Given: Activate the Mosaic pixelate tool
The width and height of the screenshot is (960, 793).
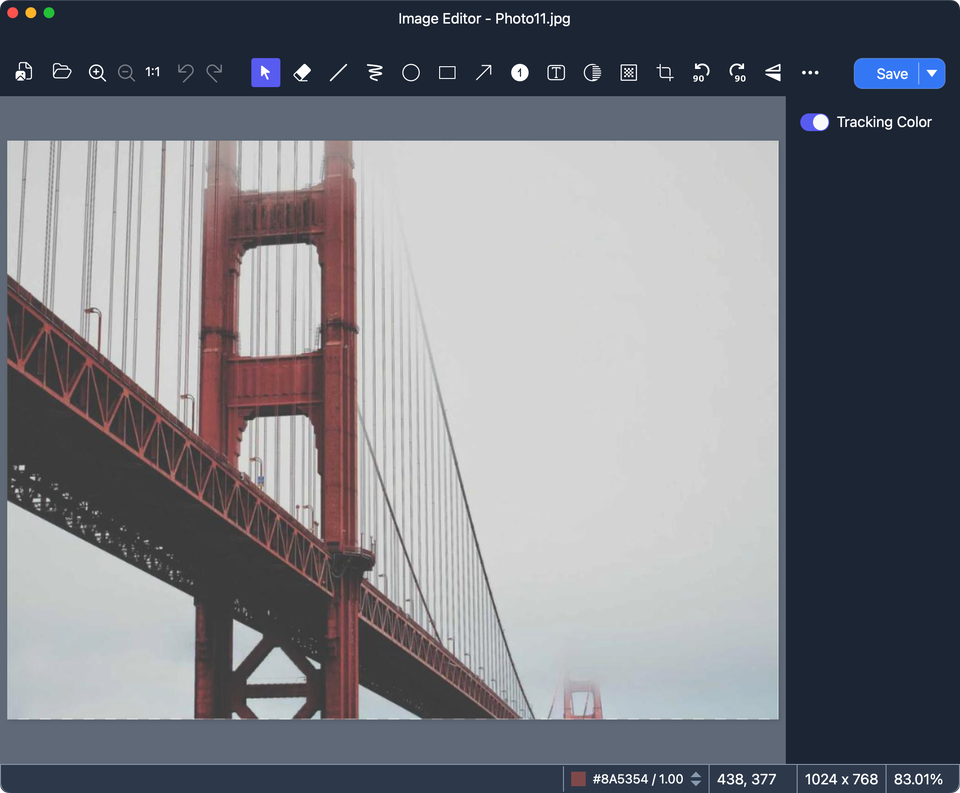Looking at the screenshot, I should point(628,72).
